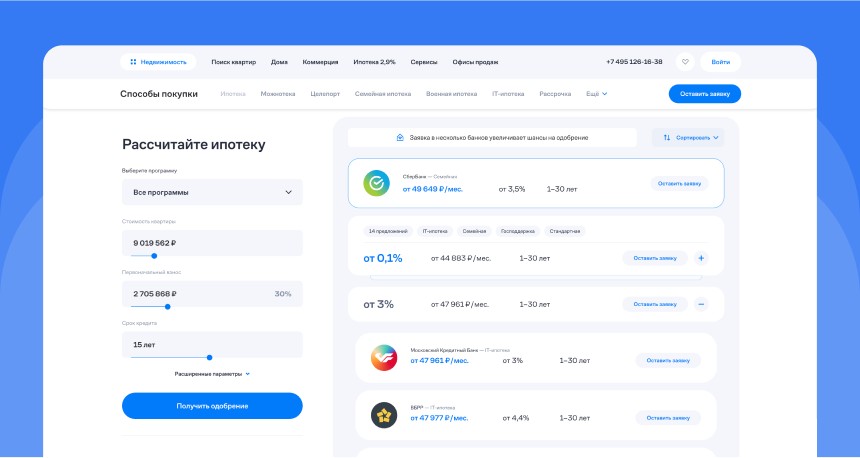Click the favorites heart icon
The image size is (860, 458).
click(x=685, y=62)
